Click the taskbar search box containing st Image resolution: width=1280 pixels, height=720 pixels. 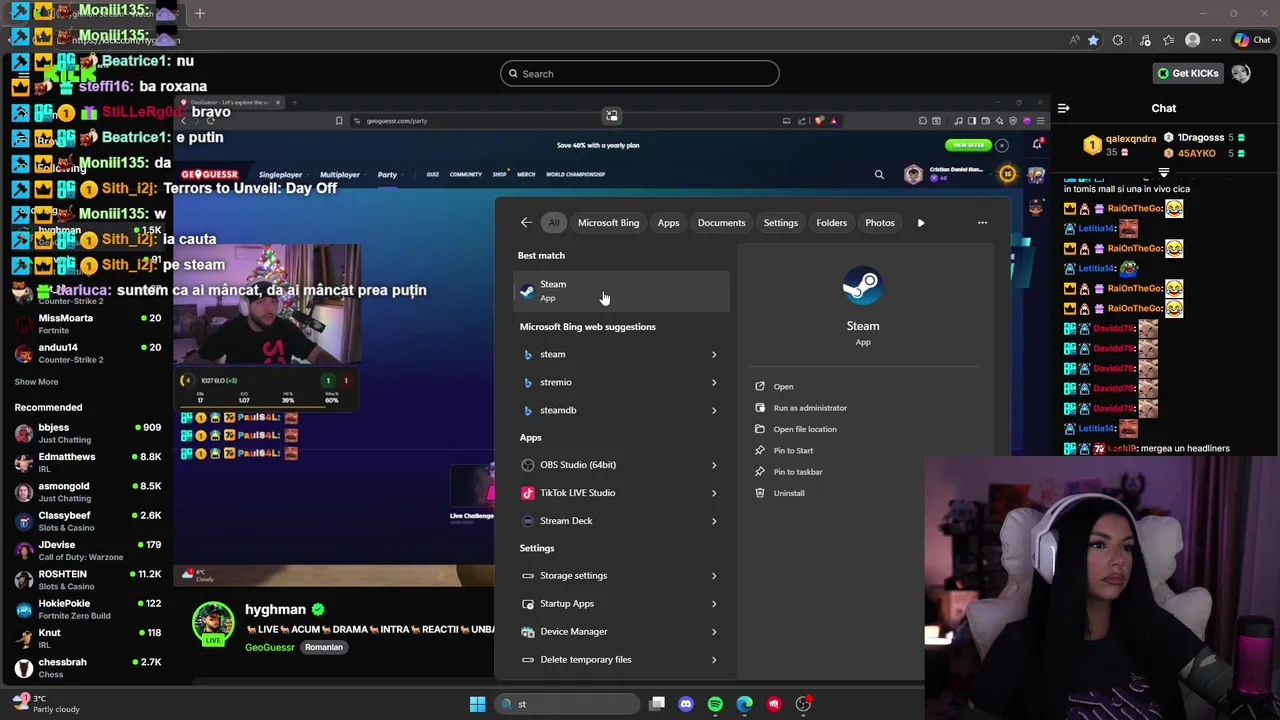point(569,704)
